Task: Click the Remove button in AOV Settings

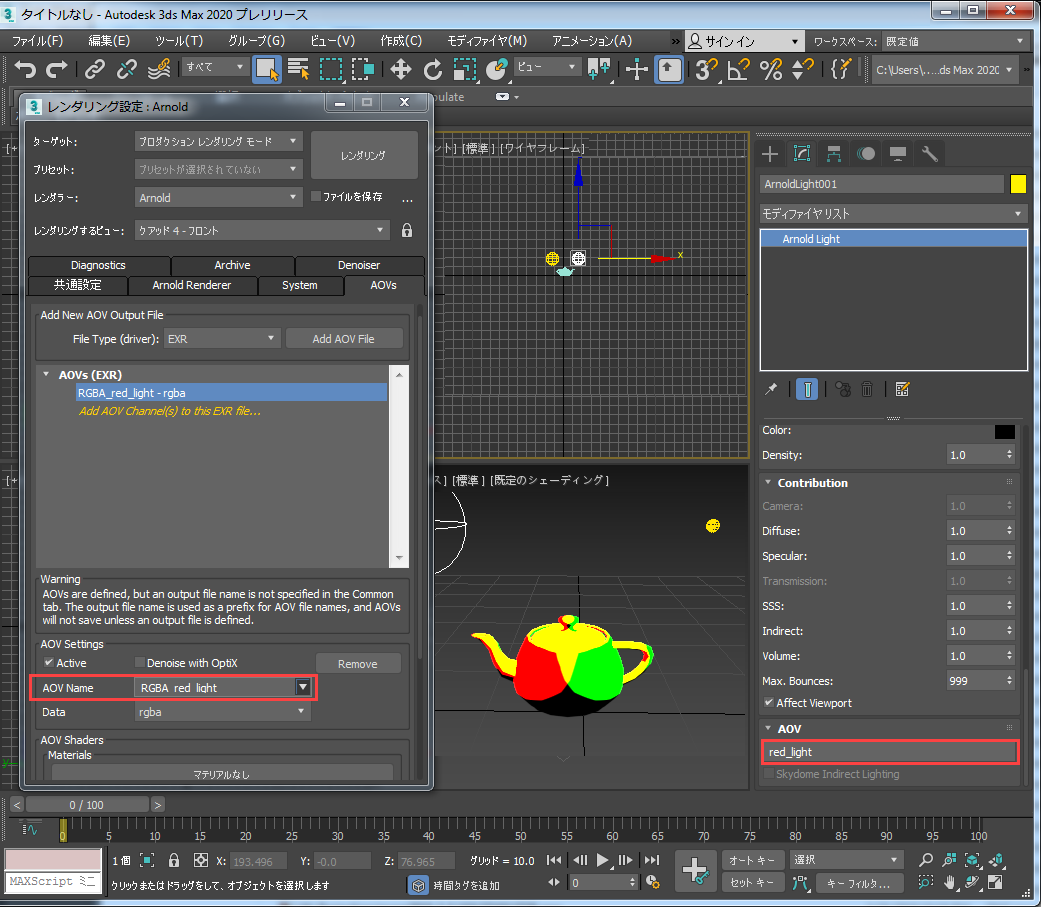Action: (x=358, y=663)
